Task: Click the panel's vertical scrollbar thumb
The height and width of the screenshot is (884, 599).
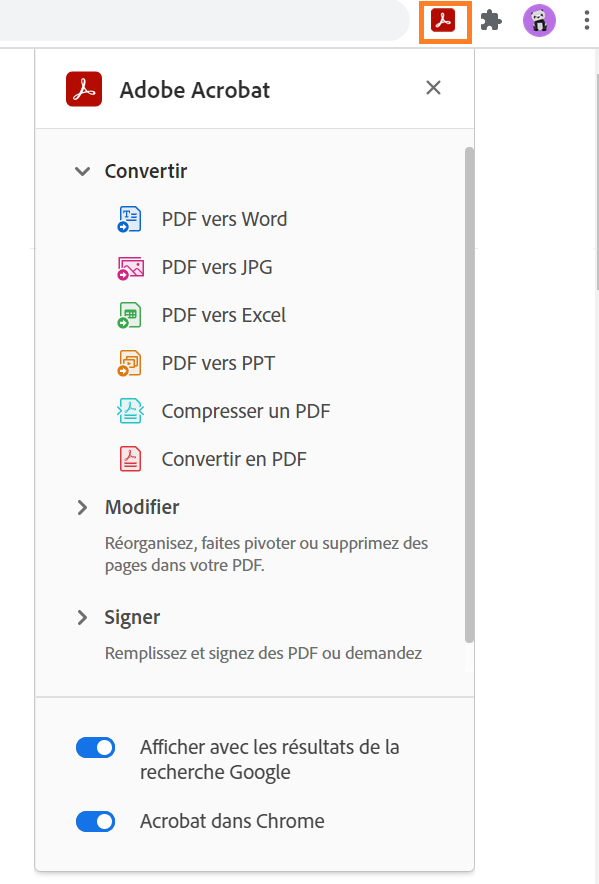Action: (469, 395)
